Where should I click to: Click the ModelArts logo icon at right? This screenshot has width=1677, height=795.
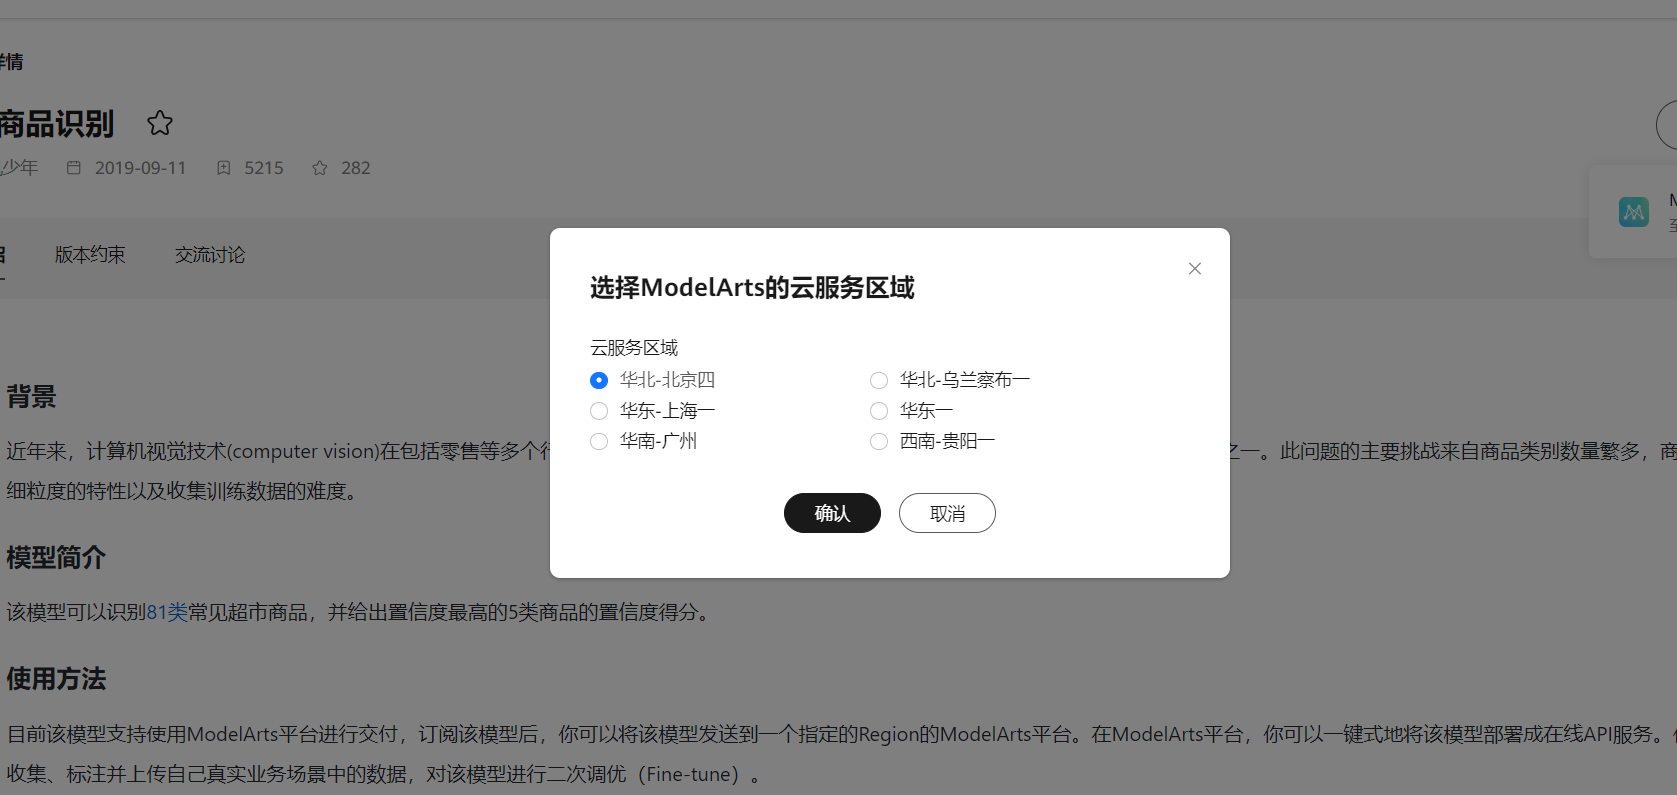pos(1634,212)
